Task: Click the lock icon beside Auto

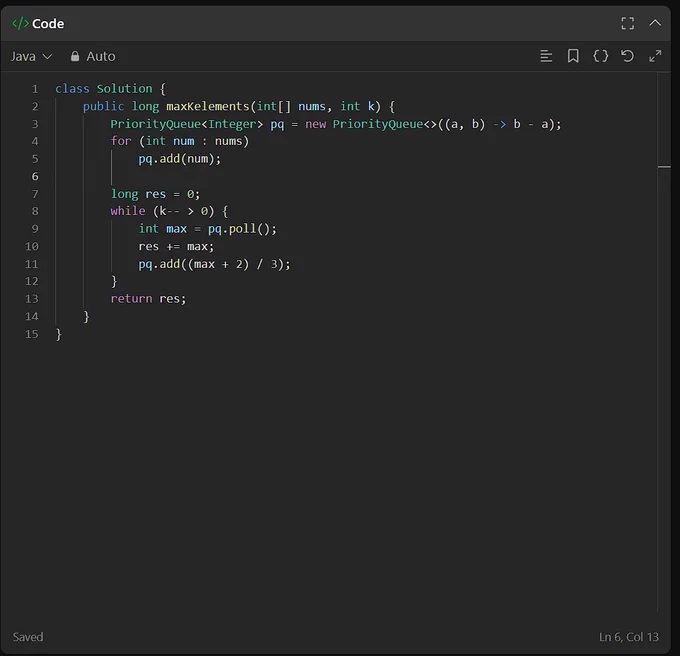Action: 75,56
